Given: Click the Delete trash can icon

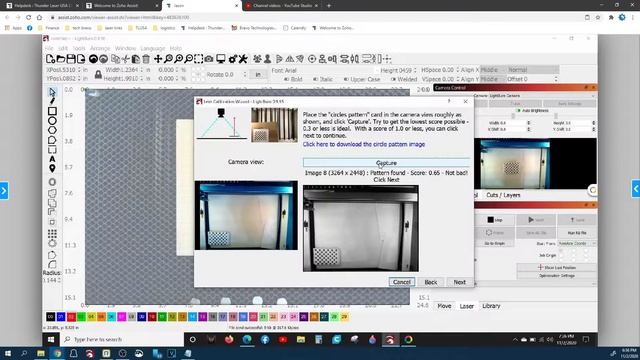Looking at the screenshot, I should 146,59.
